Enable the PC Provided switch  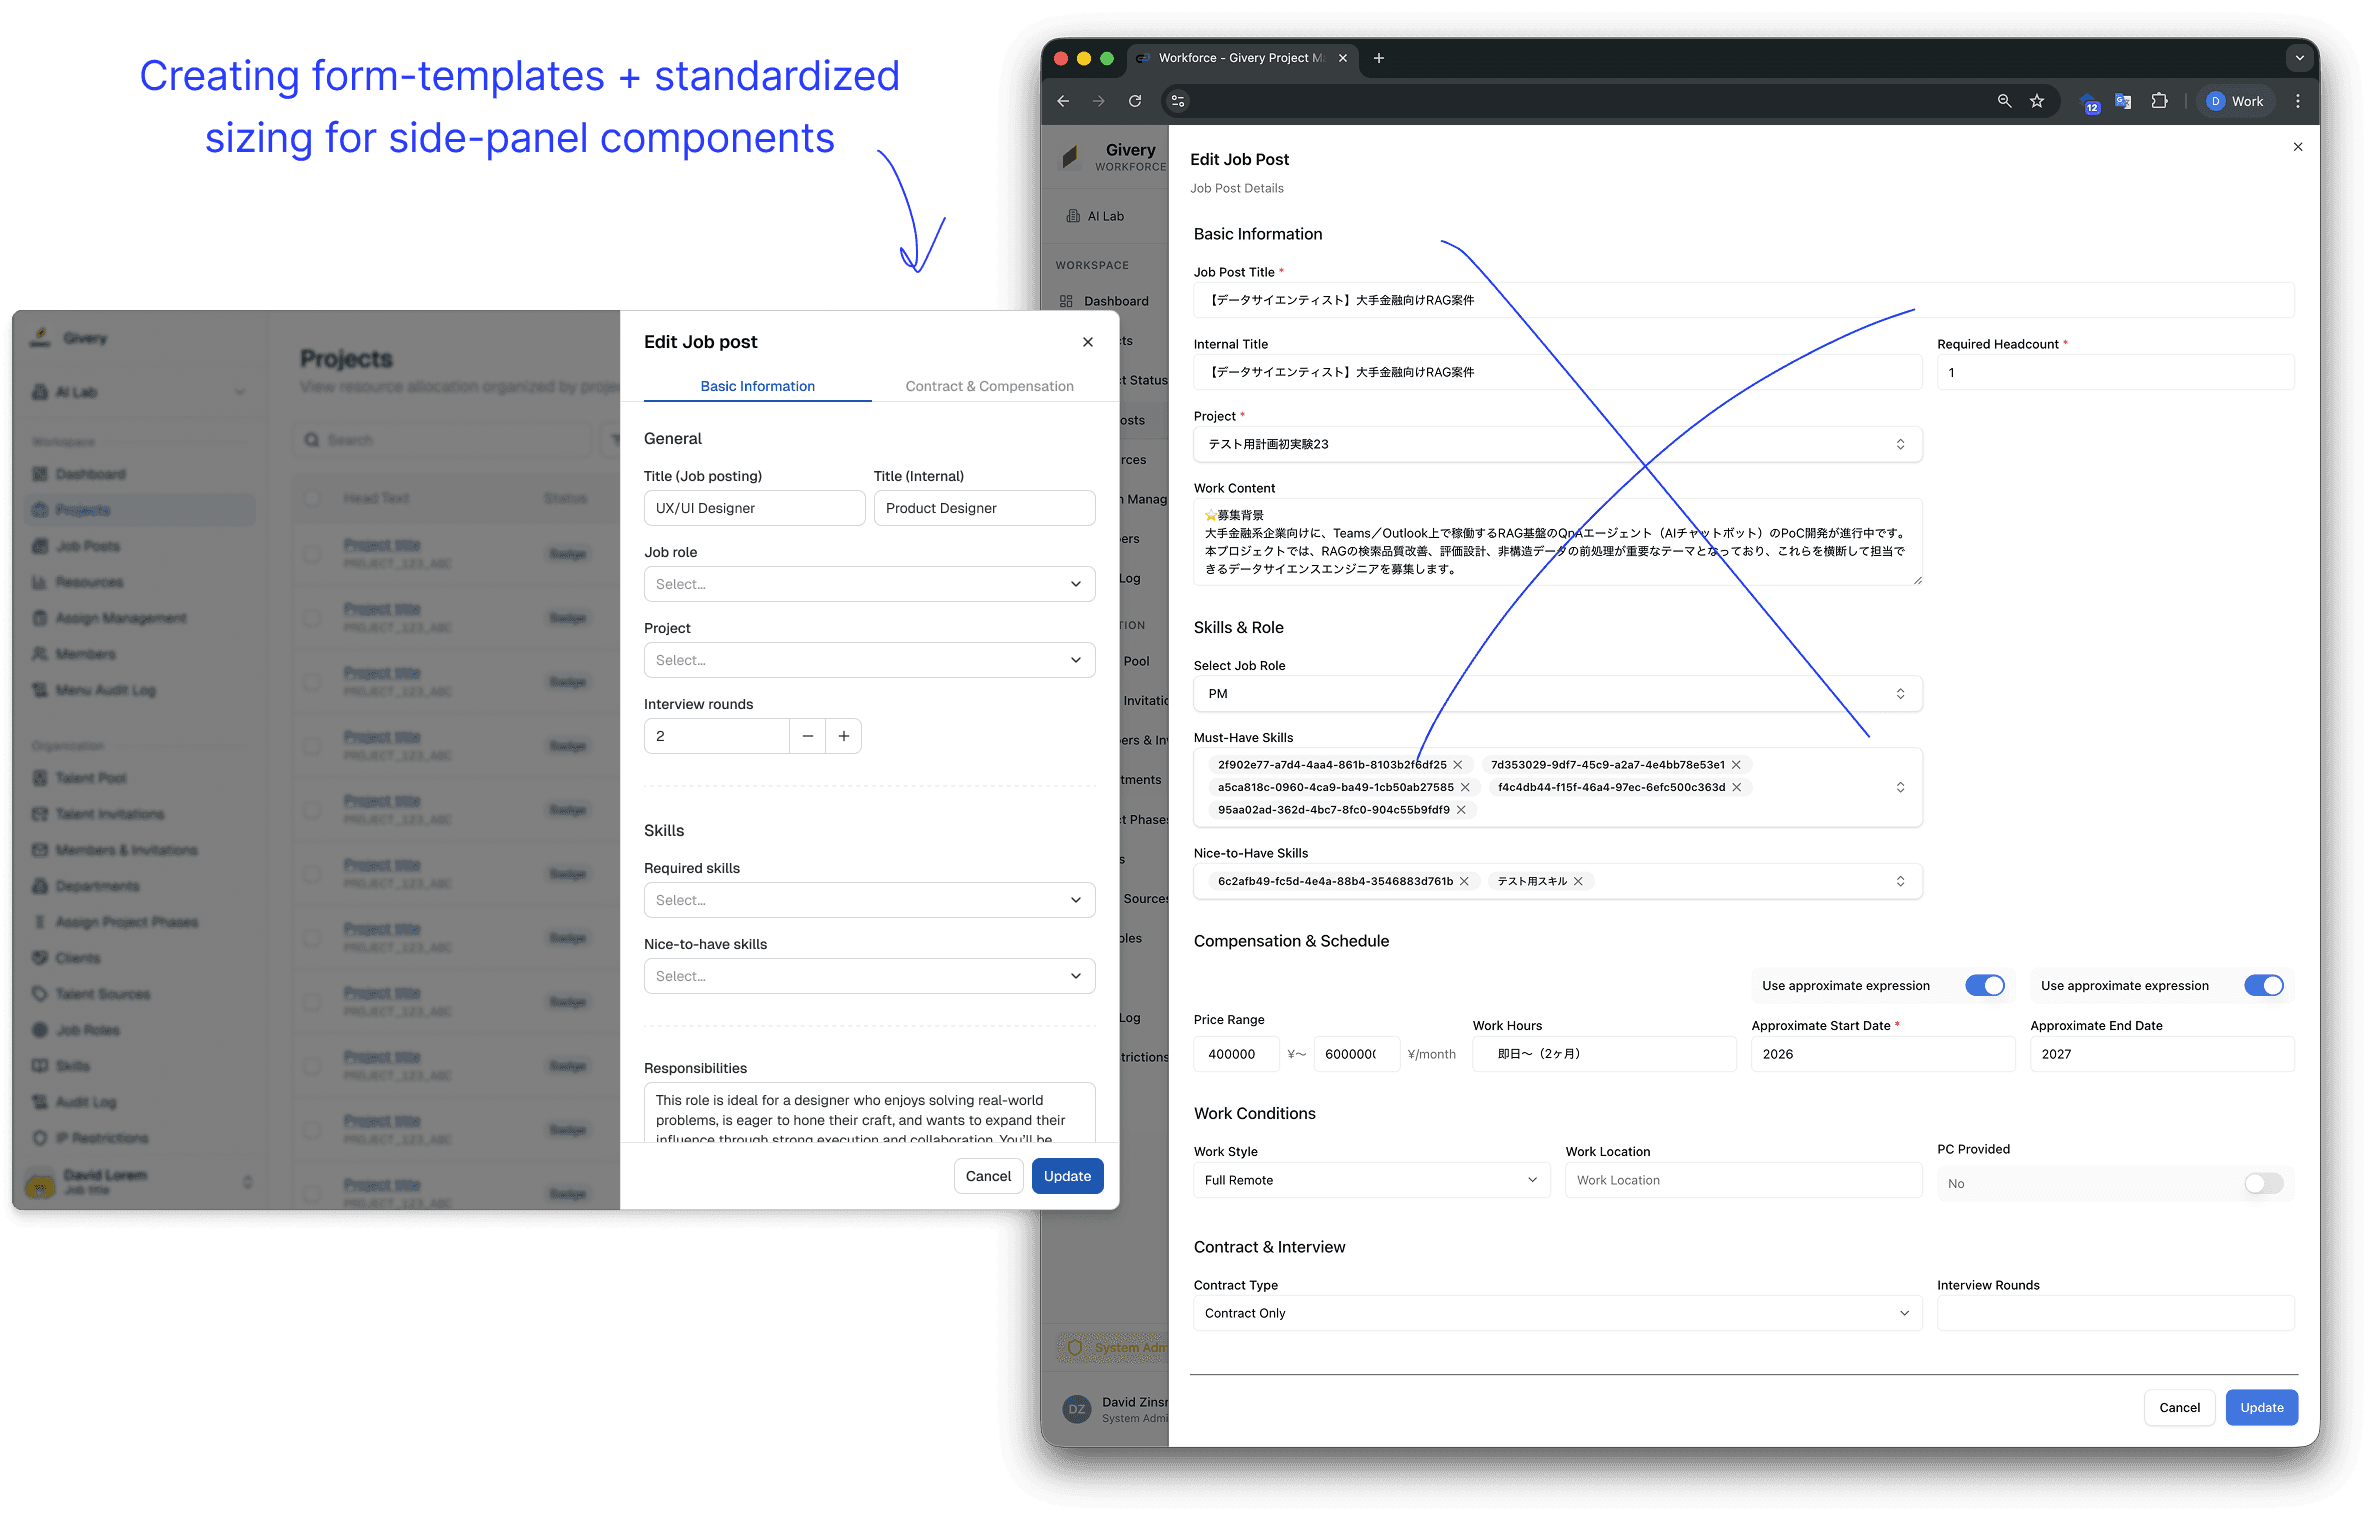pos(2264,1183)
